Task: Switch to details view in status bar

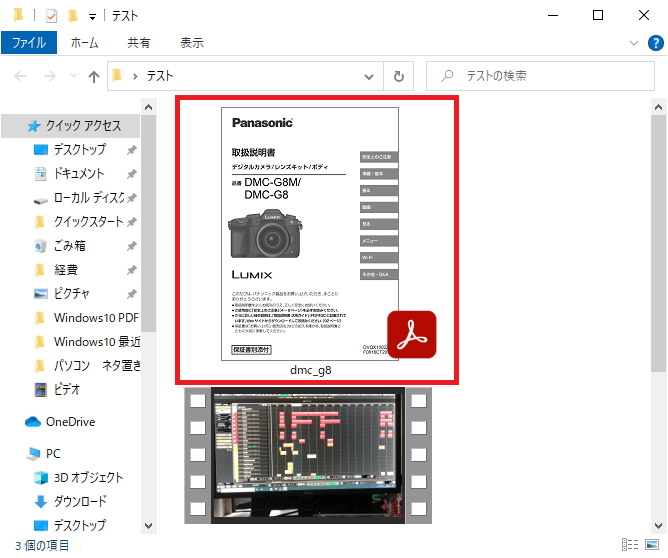Action: click(630, 545)
